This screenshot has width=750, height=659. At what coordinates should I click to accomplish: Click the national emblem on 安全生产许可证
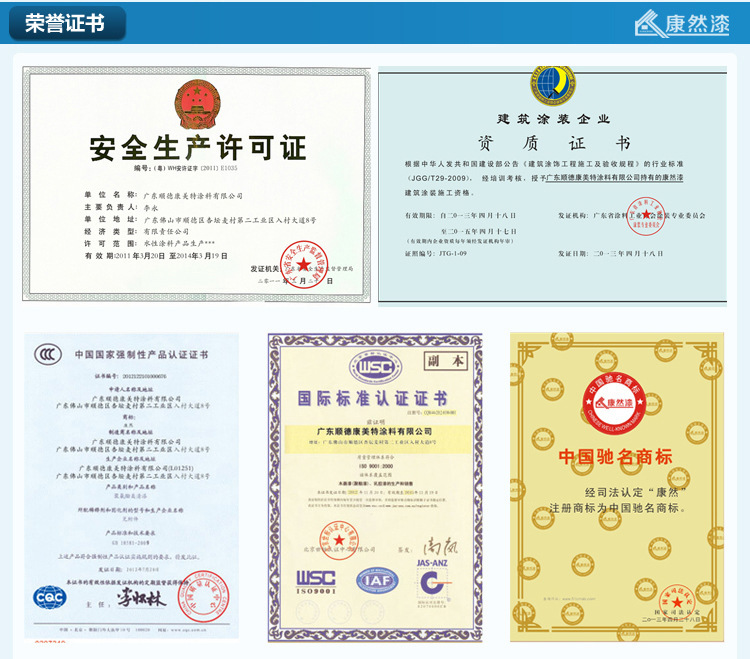point(197,103)
